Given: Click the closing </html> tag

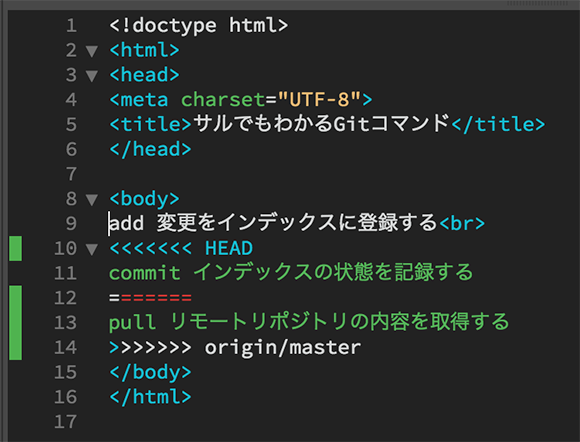Looking at the screenshot, I should click(150, 397).
